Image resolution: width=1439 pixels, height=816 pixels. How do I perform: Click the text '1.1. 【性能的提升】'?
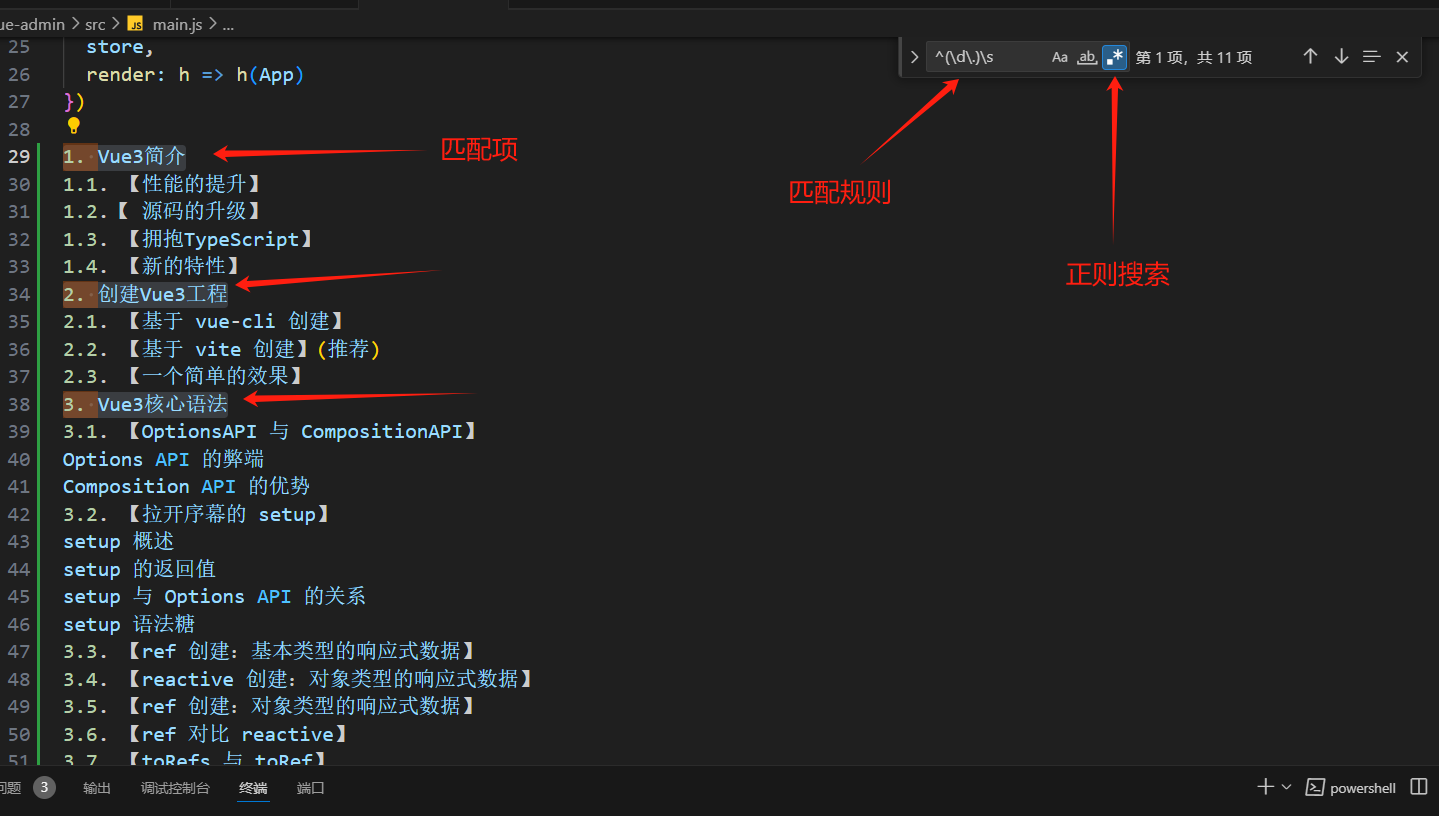162,184
